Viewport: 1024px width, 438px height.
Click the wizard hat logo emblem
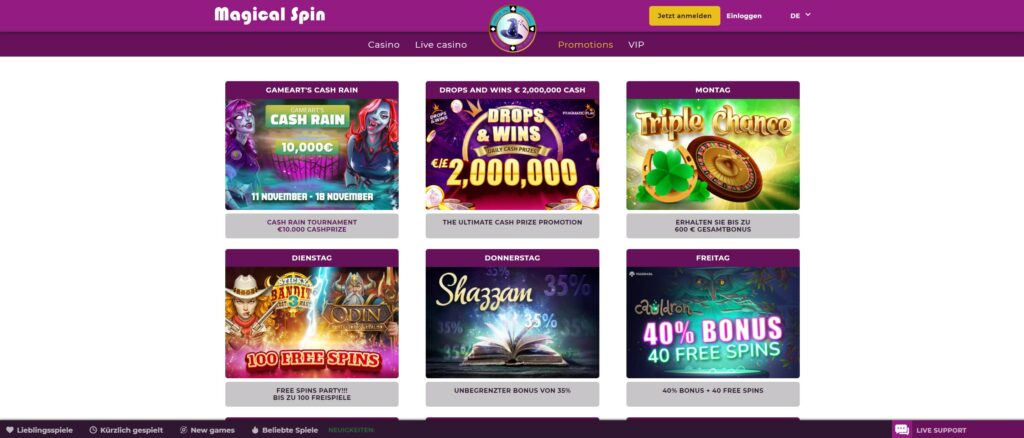[x=513, y=28]
